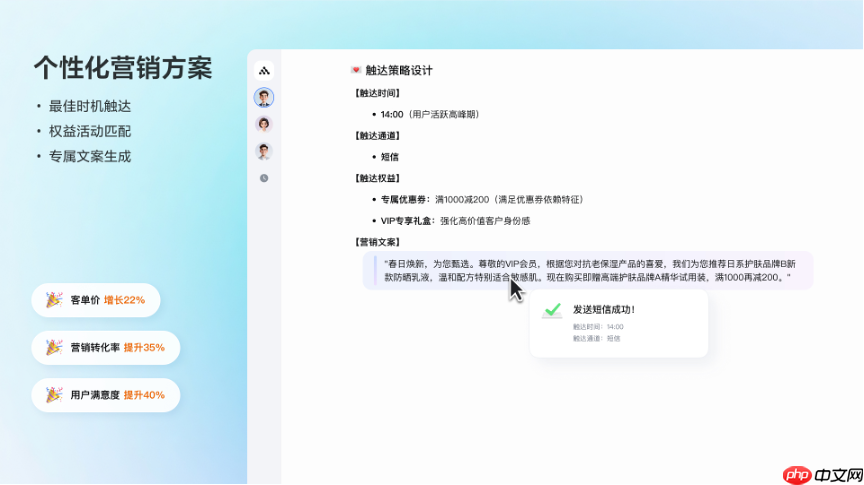Click the 触达策略设计 heading
This screenshot has width=864, height=485.
click(399, 70)
